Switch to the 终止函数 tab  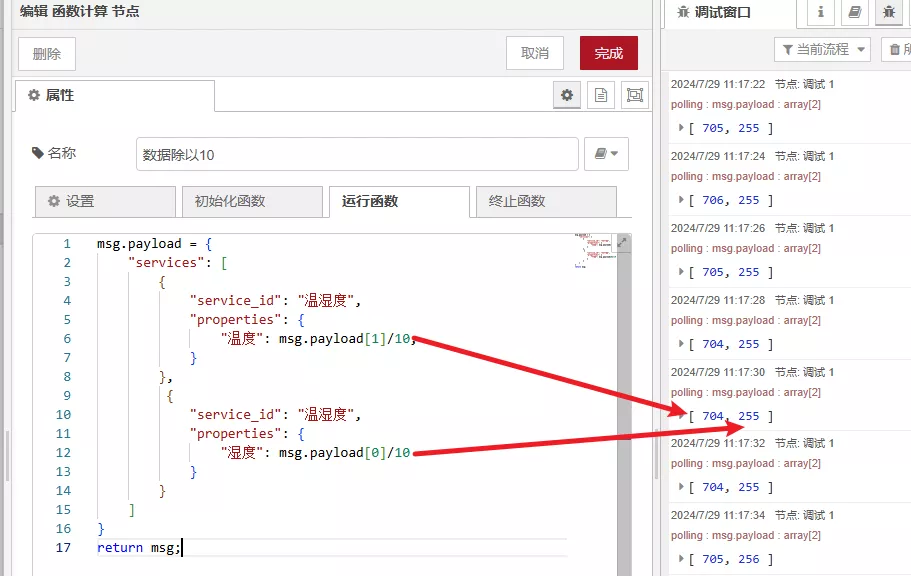tap(545, 201)
